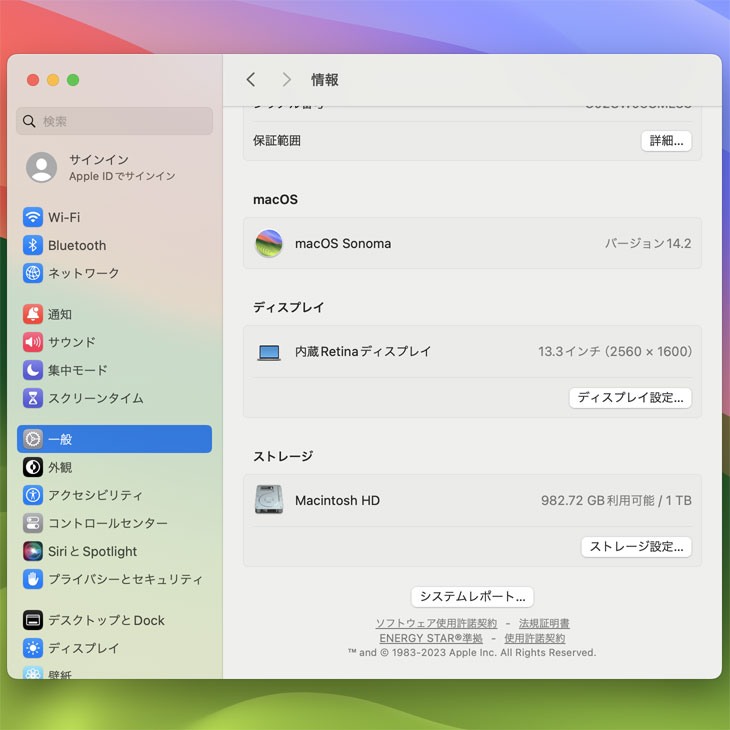Viewport: 730px width, 730px height.
Task: Open デスクトップと Dock settings
Action: (x=114, y=620)
